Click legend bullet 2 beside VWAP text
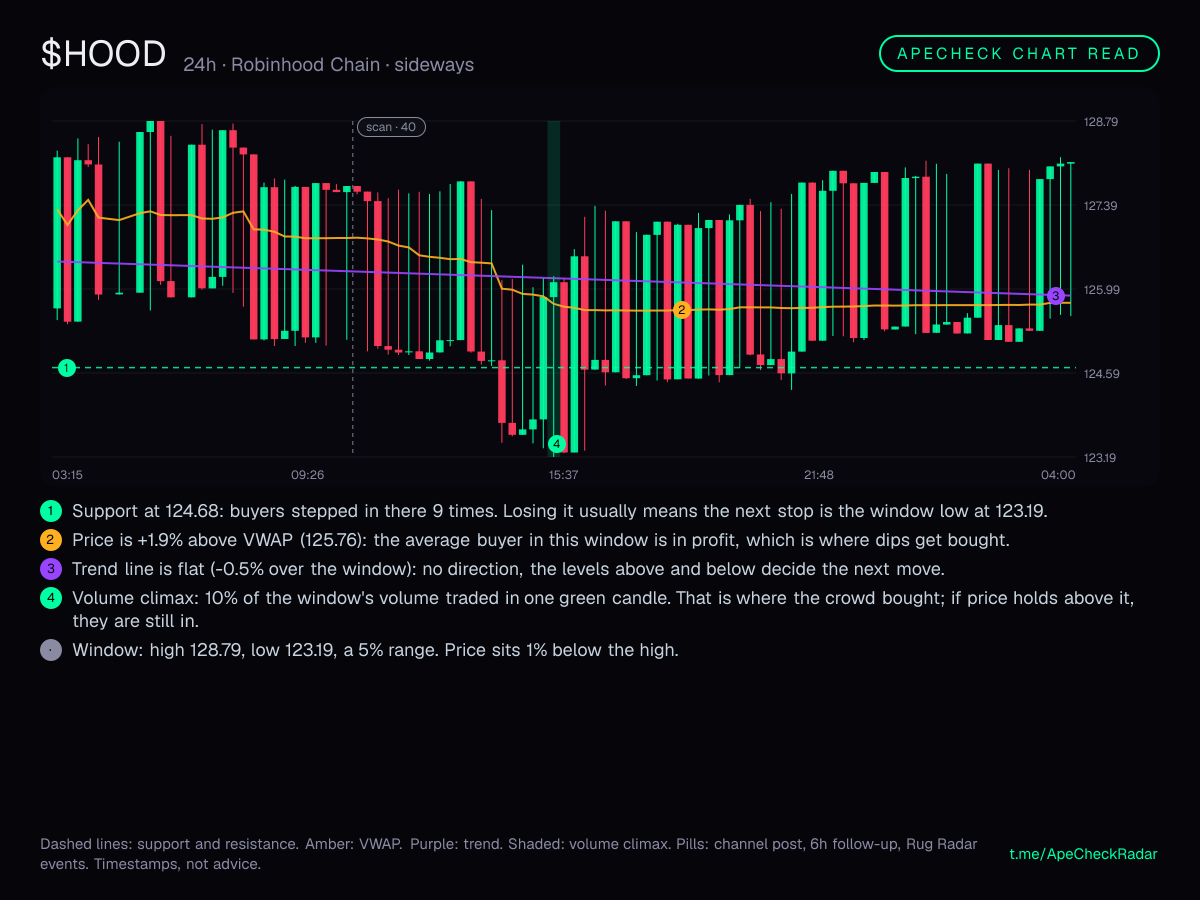The width and height of the screenshot is (1200, 900). click(51, 540)
